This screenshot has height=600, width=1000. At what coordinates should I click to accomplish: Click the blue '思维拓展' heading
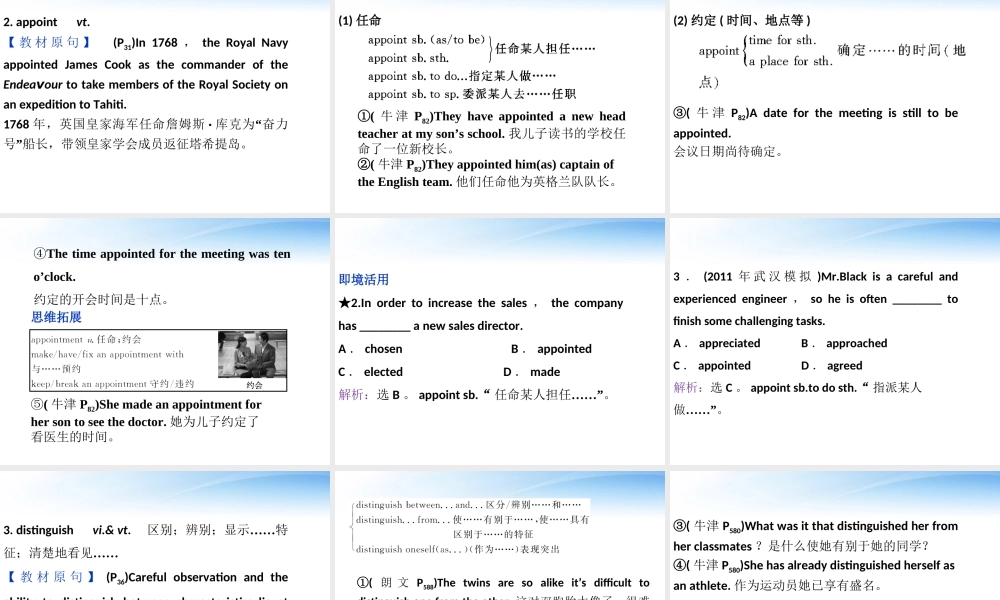pos(56,317)
